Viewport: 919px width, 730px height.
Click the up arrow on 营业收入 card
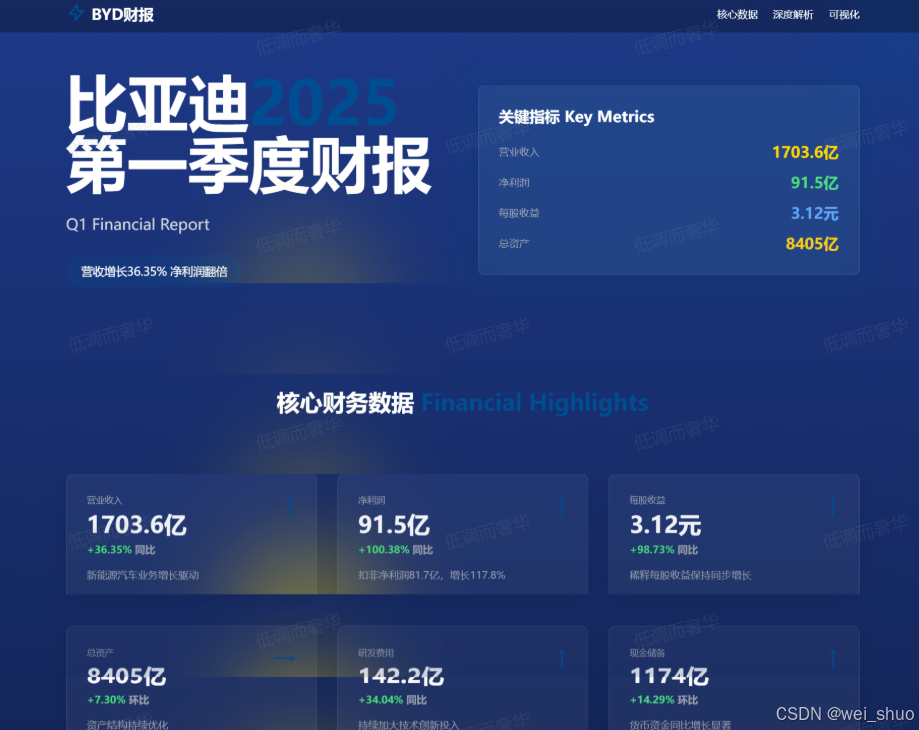click(290, 506)
